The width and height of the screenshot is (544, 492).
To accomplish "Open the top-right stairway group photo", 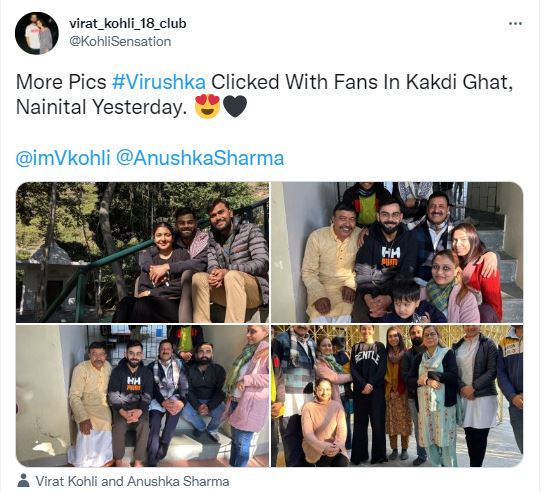I will (397, 252).
